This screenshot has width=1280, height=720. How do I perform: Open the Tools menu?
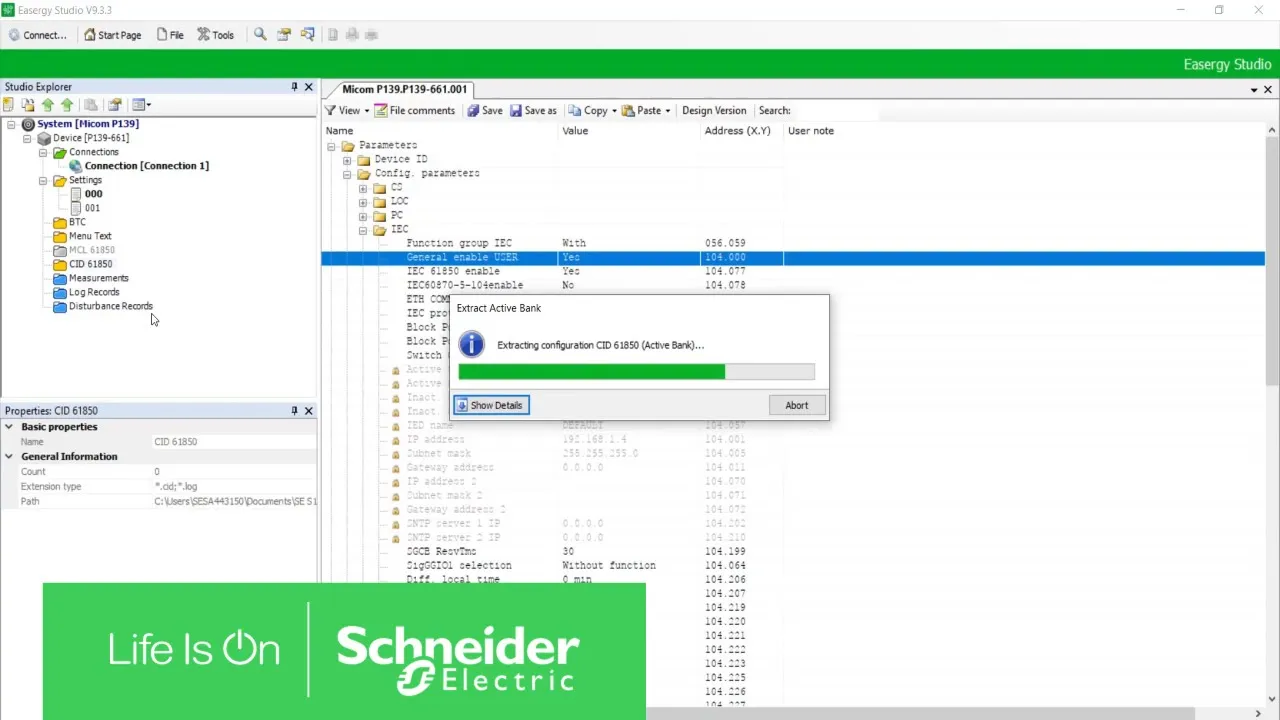point(215,35)
